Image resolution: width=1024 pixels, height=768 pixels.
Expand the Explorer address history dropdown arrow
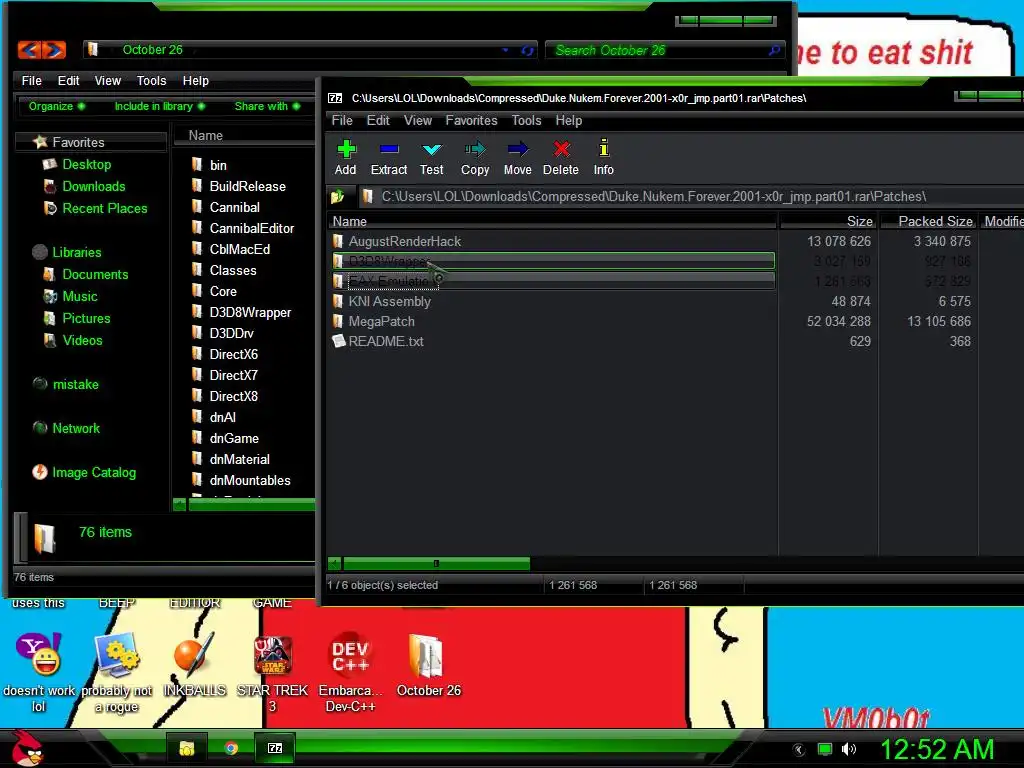(x=505, y=50)
